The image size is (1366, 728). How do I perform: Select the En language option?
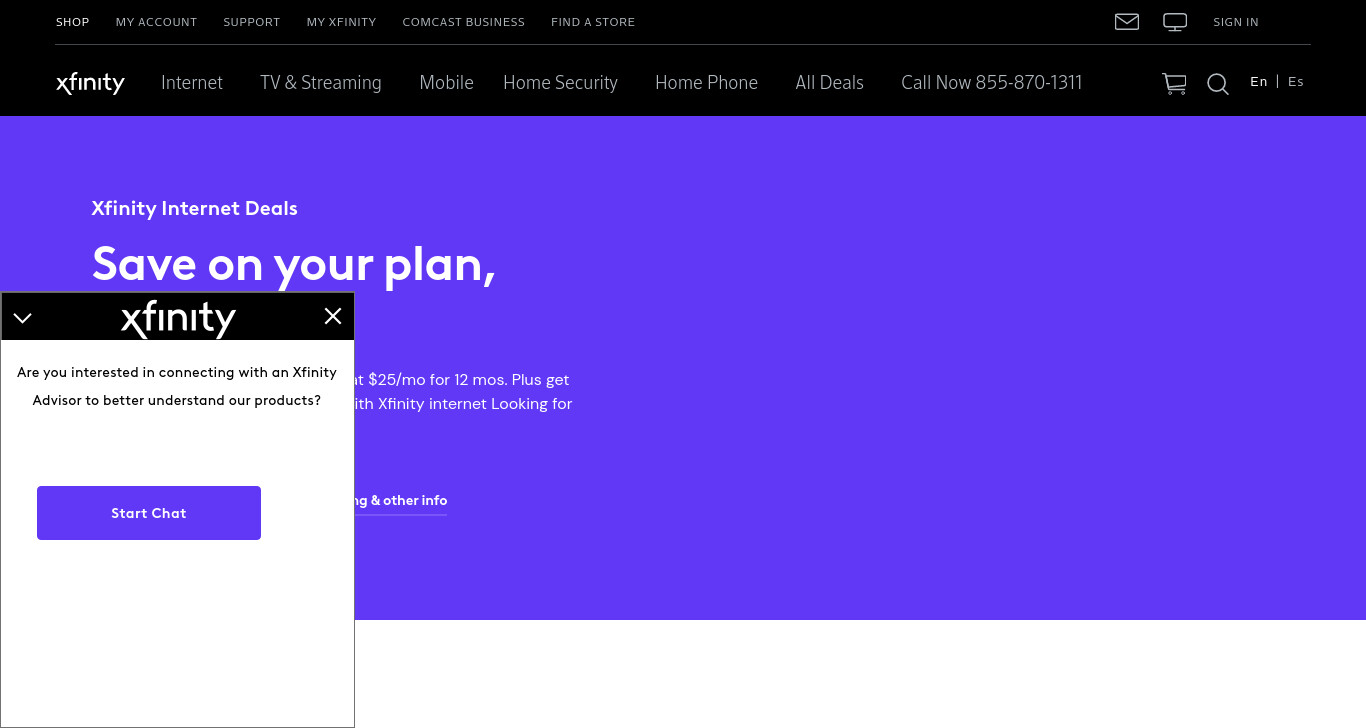pos(1259,82)
